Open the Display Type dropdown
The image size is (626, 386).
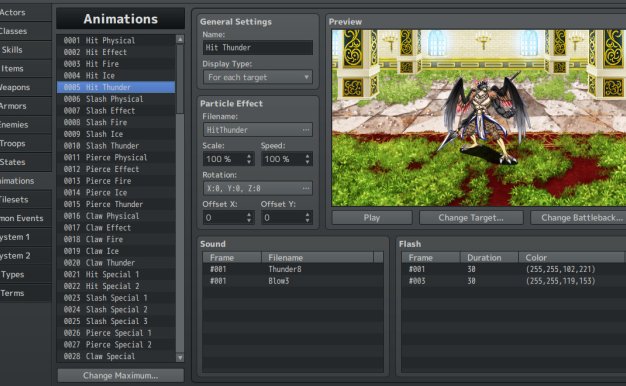click(258, 77)
